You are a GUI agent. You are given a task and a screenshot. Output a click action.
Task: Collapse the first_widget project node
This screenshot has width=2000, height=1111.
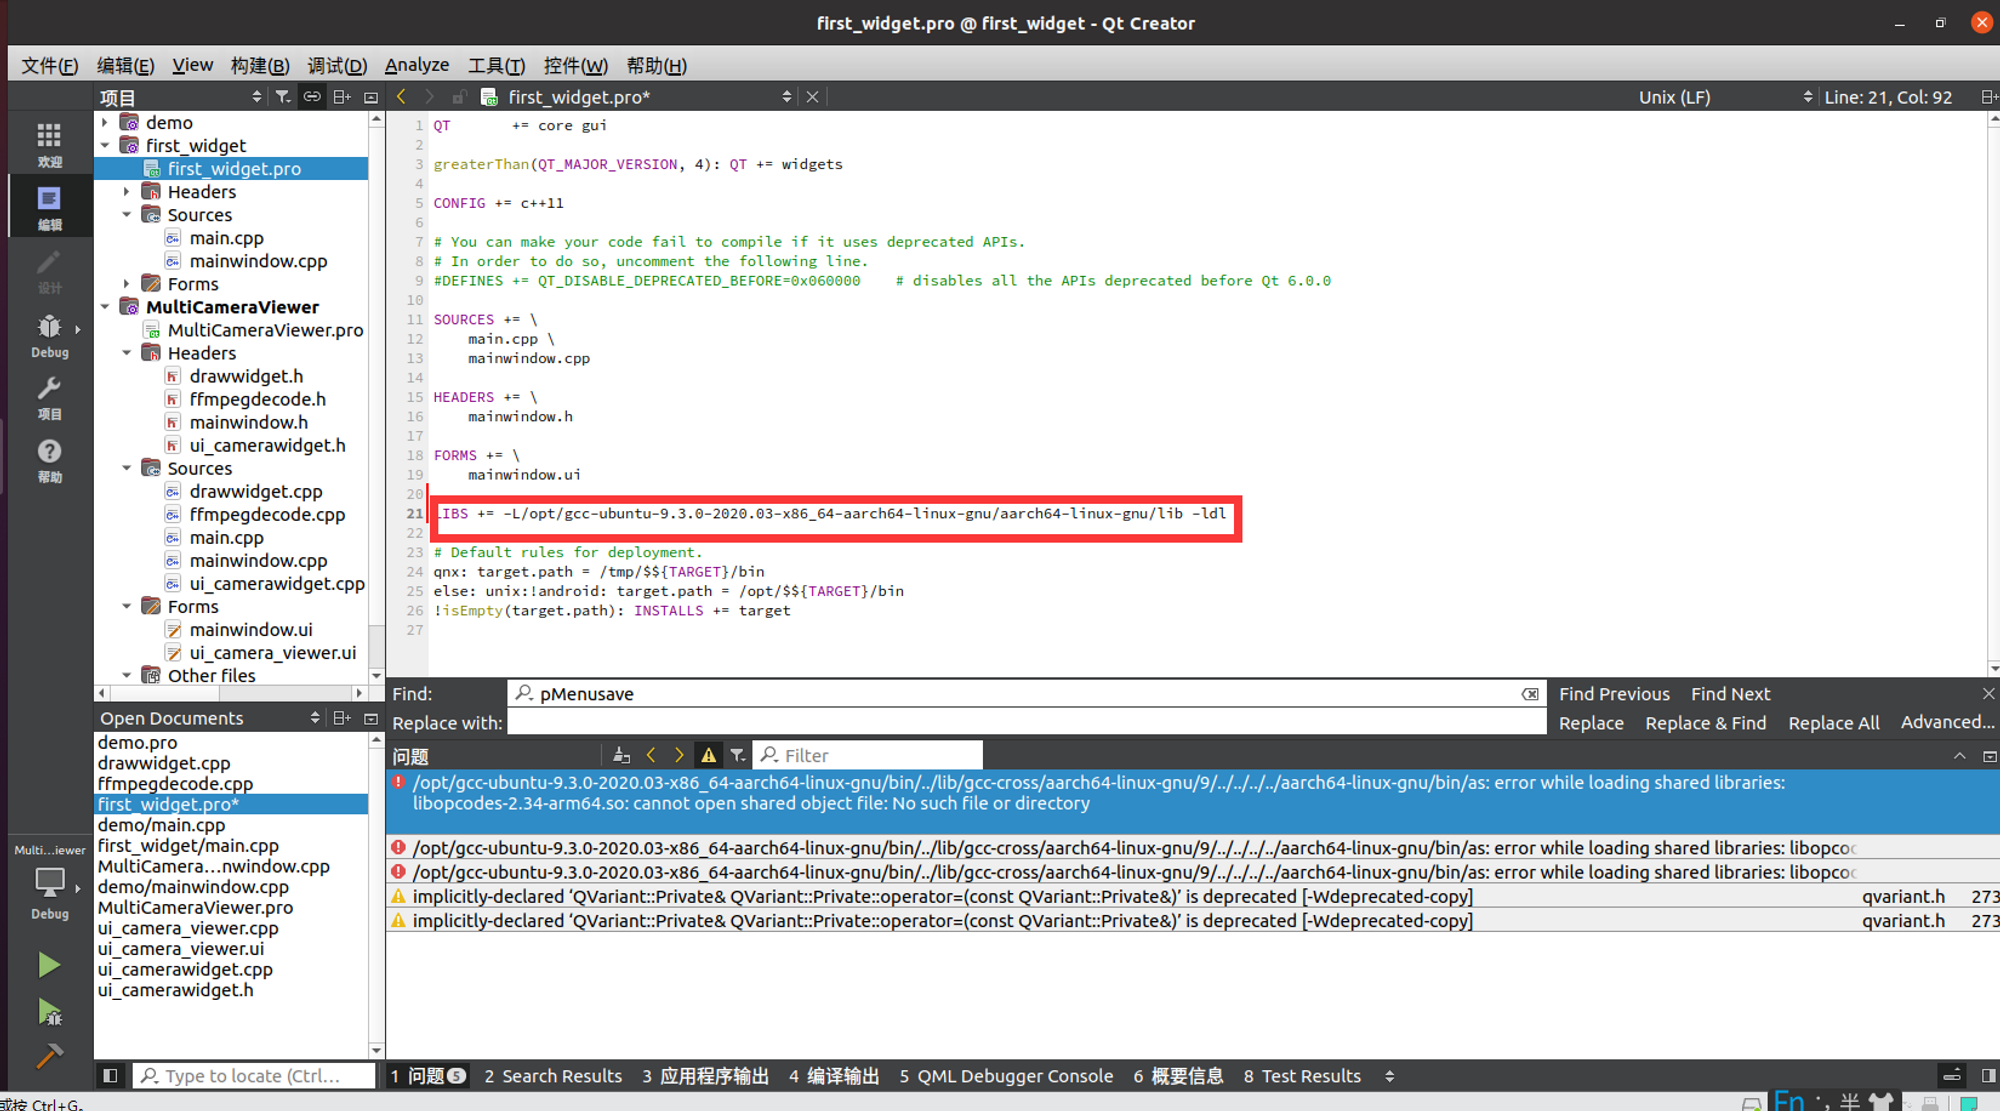(105, 145)
